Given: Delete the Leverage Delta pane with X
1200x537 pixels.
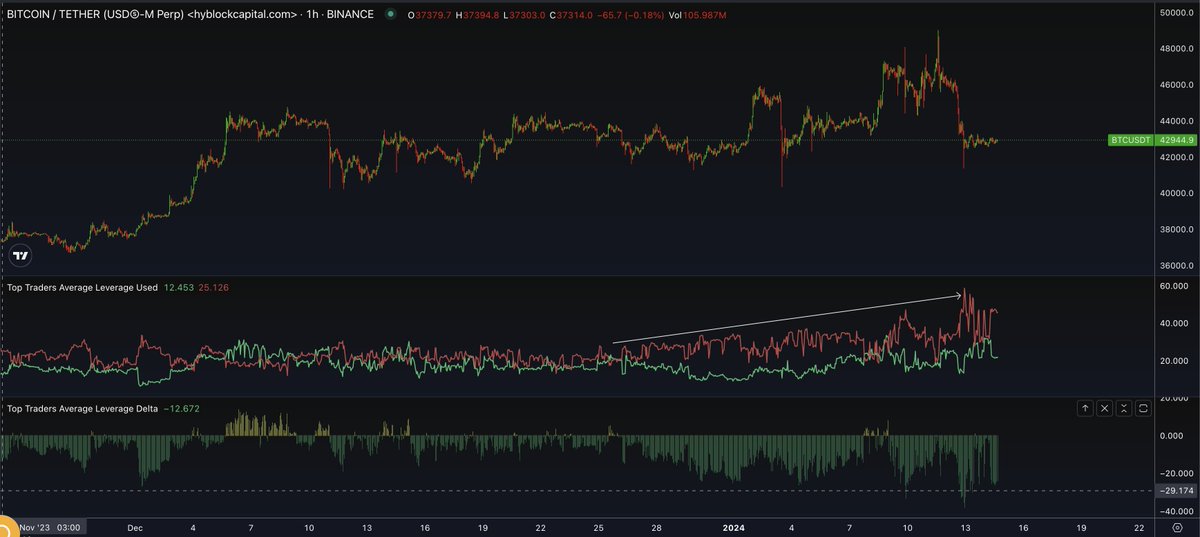Looking at the screenshot, I should (1104, 408).
